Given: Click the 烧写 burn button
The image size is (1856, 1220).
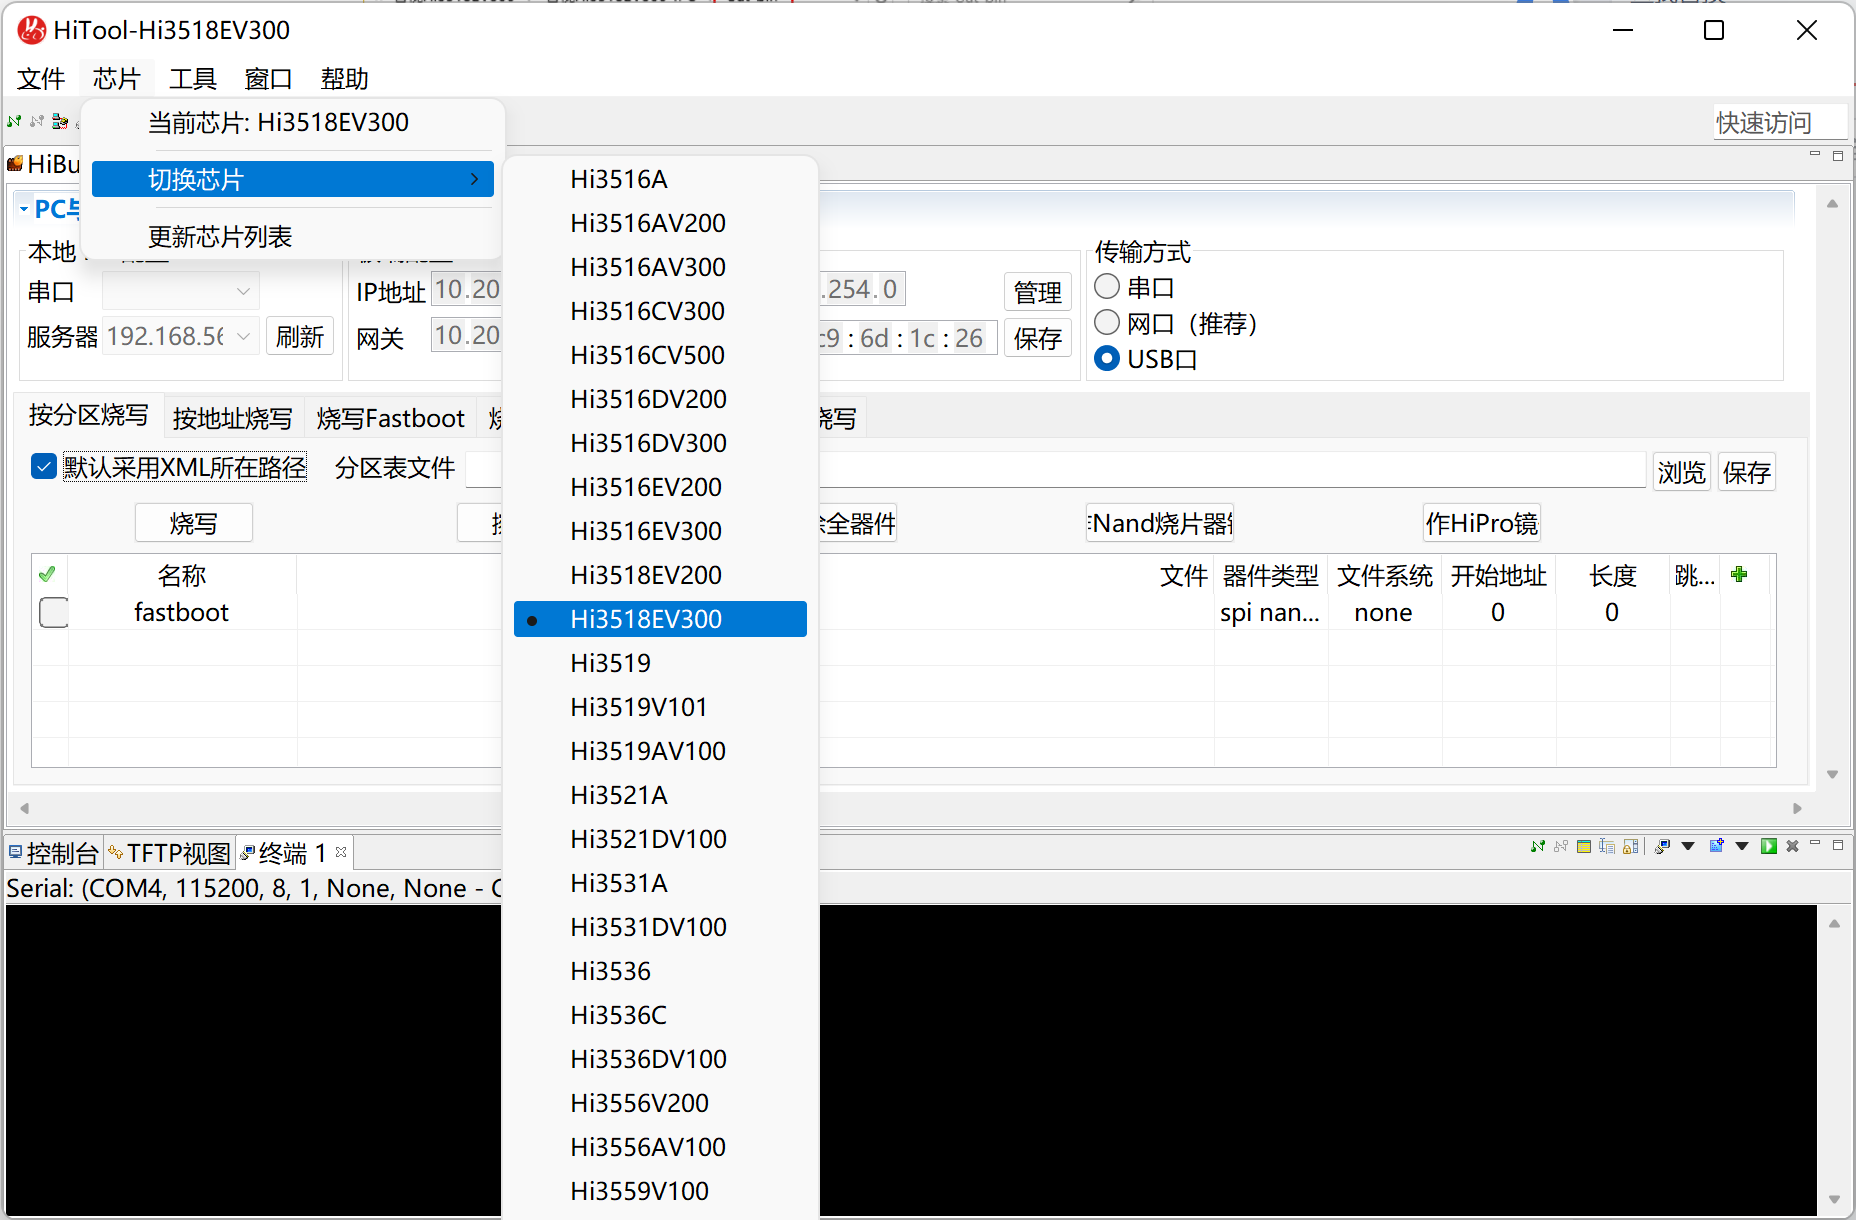Looking at the screenshot, I should [x=194, y=523].
